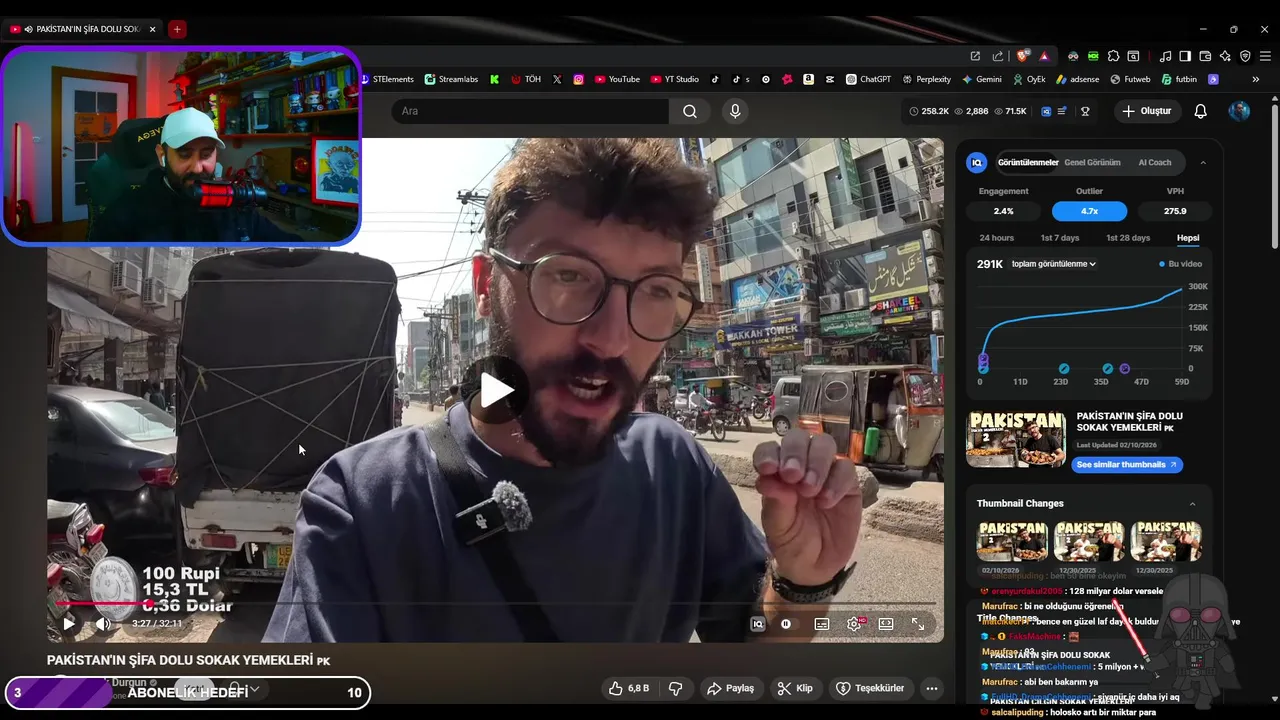
Task: Click the share page icon in address bar
Action: [997, 56]
